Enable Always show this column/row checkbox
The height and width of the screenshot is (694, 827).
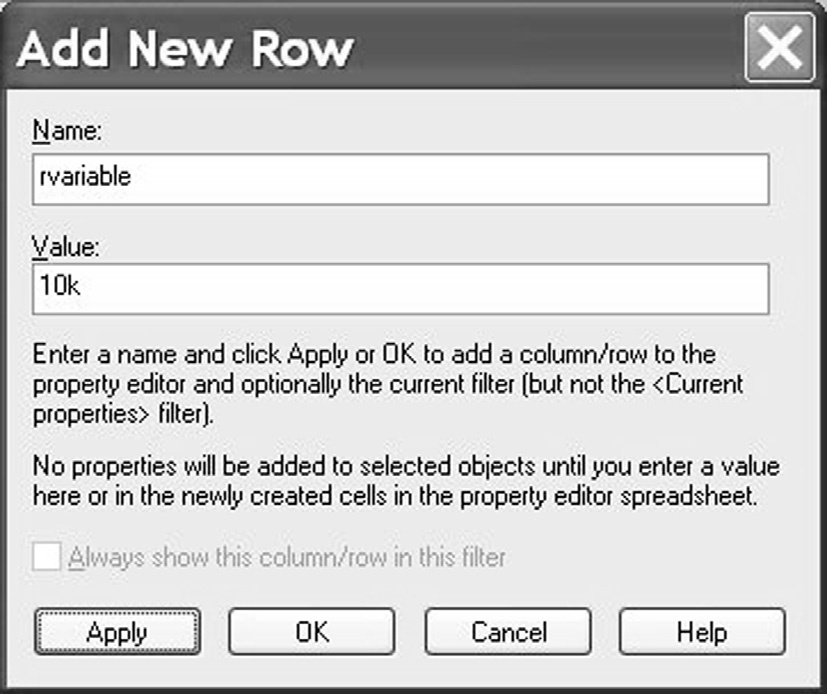point(46,556)
